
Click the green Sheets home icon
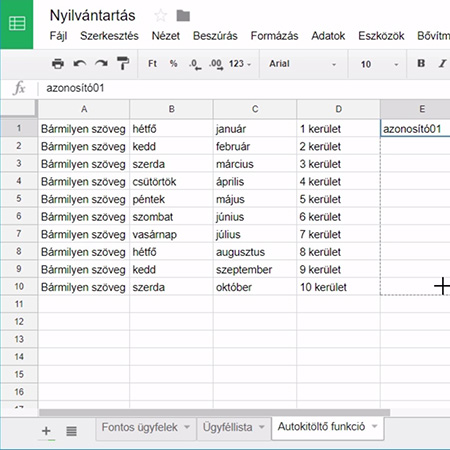pyautogui.click(x=17, y=24)
